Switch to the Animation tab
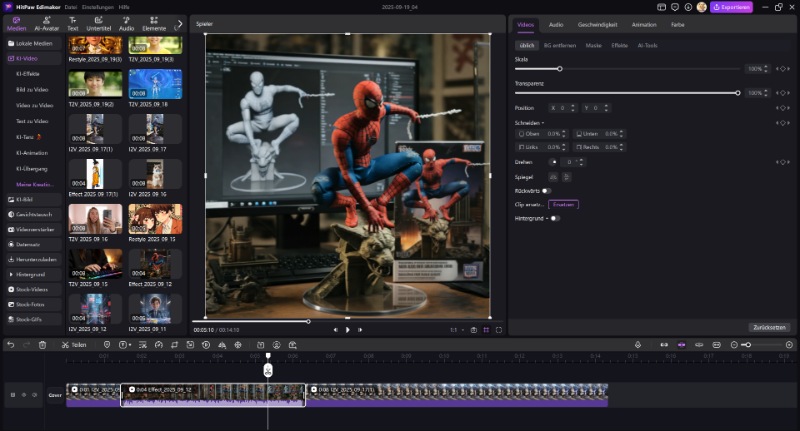The height and width of the screenshot is (431, 800). coord(644,24)
